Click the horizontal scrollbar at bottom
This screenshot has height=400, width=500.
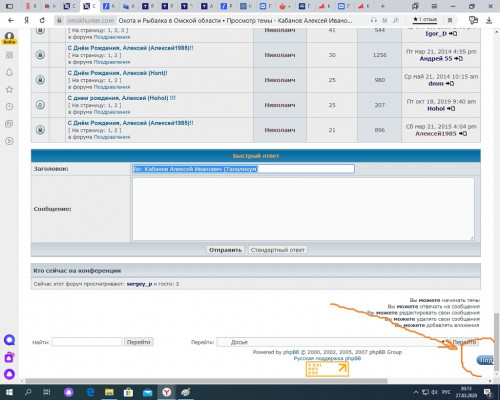(206, 381)
